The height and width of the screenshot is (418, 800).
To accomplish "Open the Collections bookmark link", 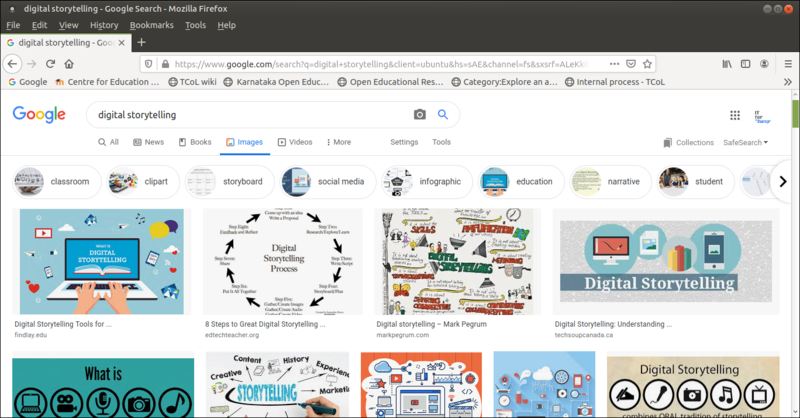I will (x=688, y=142).
